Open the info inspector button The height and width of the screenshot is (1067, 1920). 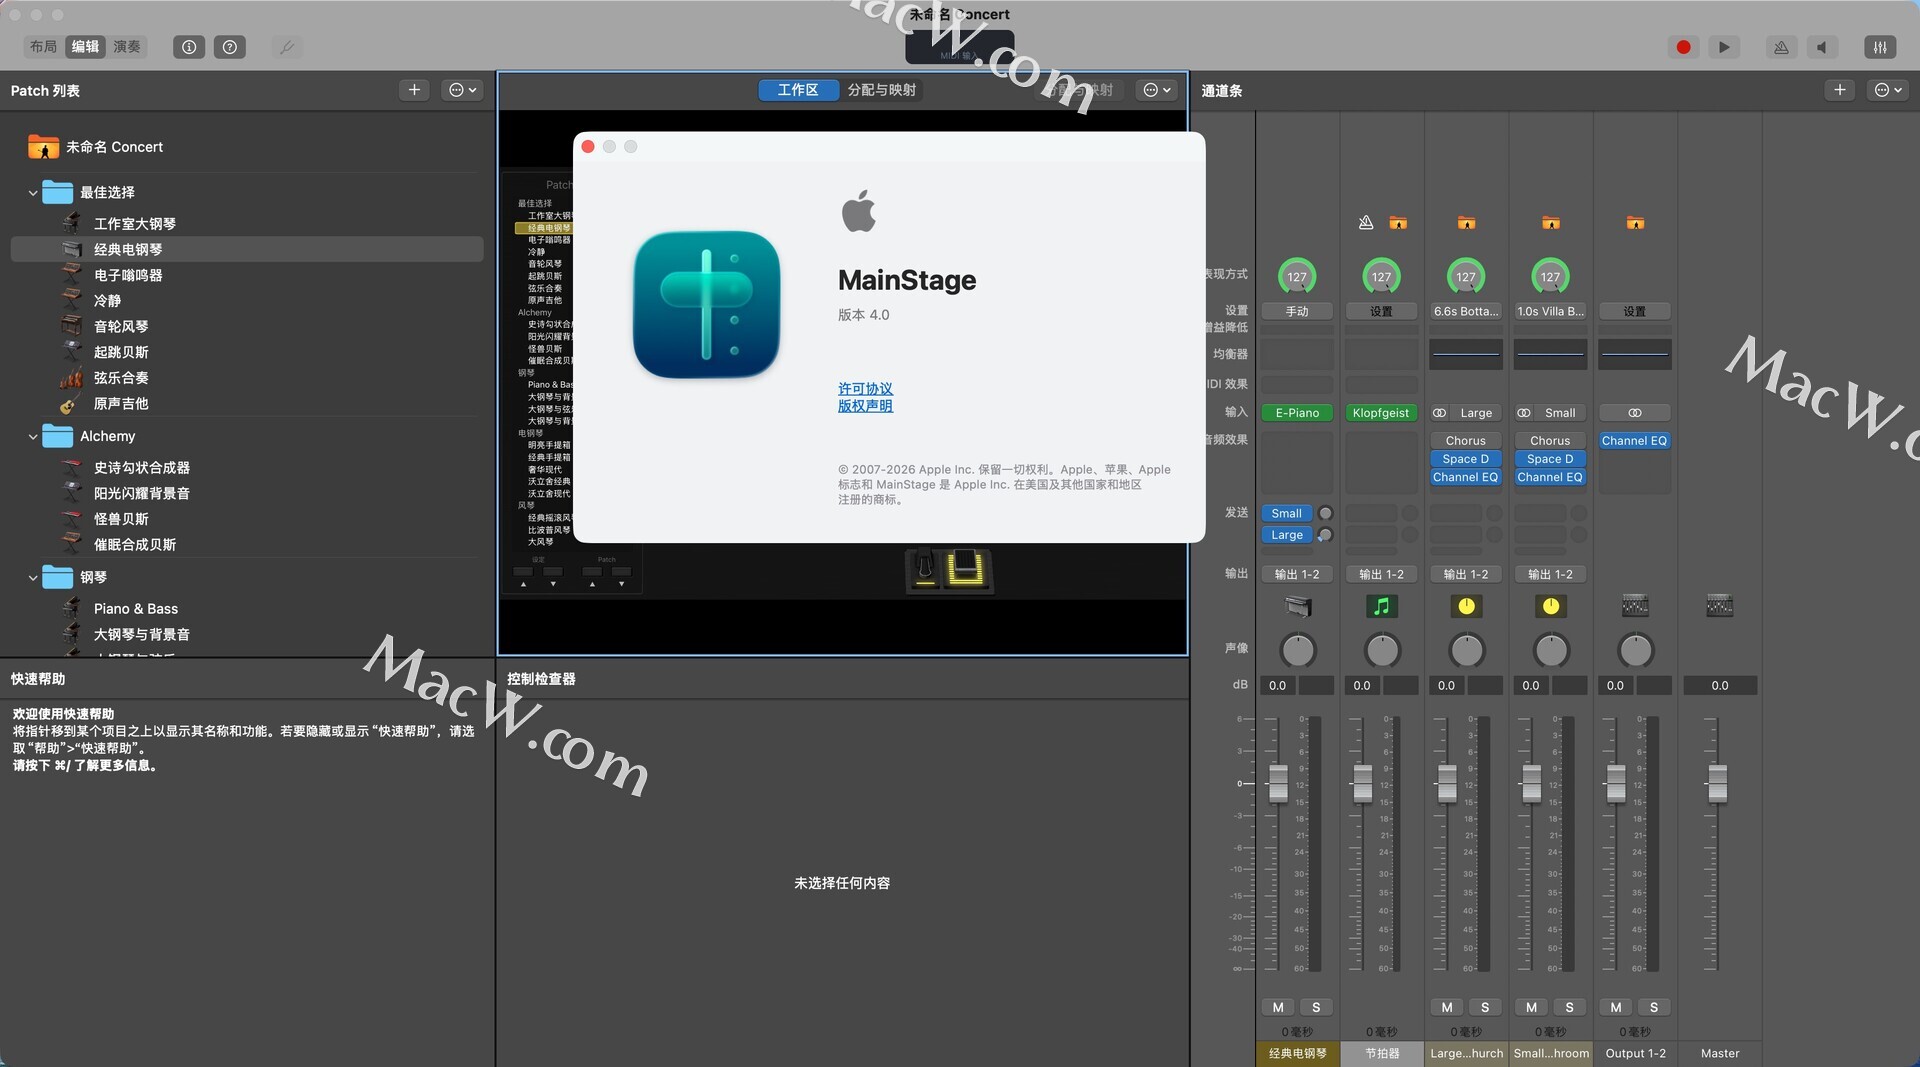point(189,47)
